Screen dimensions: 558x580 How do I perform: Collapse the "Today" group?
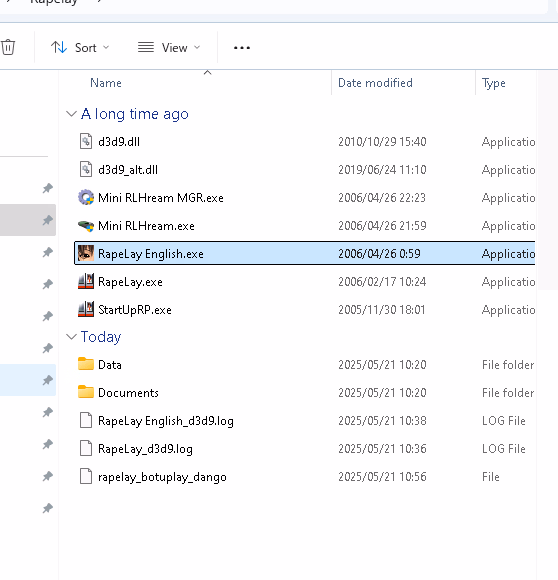(x=71, y=337)
